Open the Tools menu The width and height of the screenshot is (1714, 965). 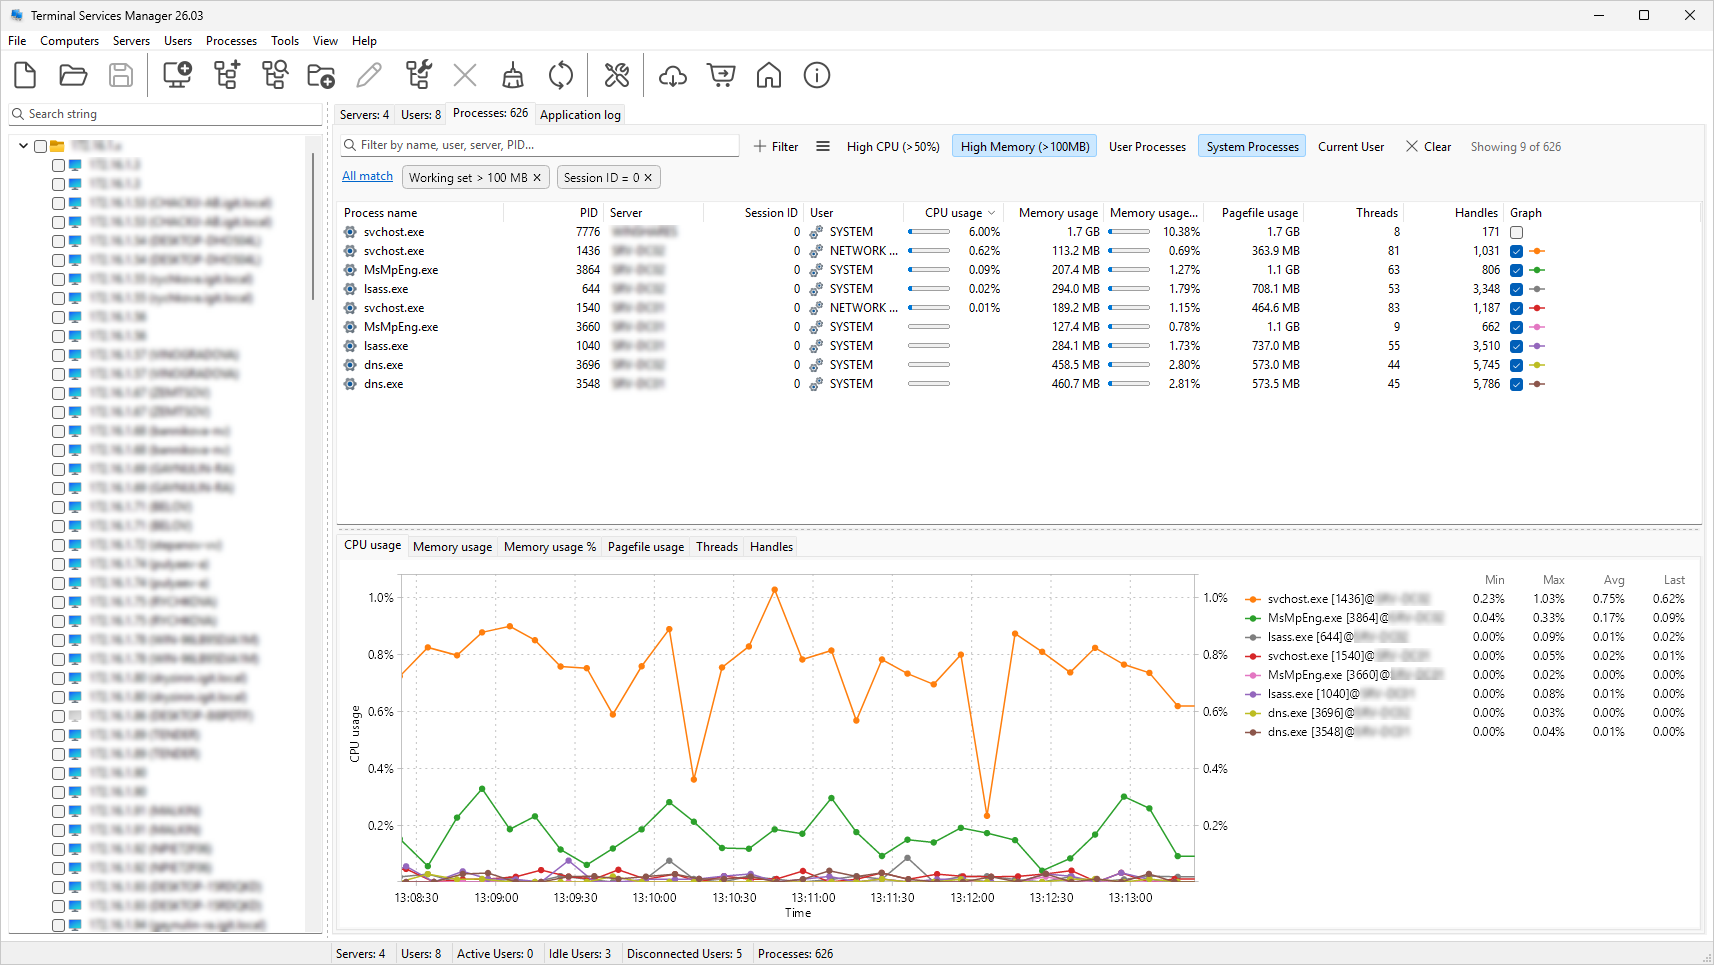pyautogui.click(x=285, y=41)
